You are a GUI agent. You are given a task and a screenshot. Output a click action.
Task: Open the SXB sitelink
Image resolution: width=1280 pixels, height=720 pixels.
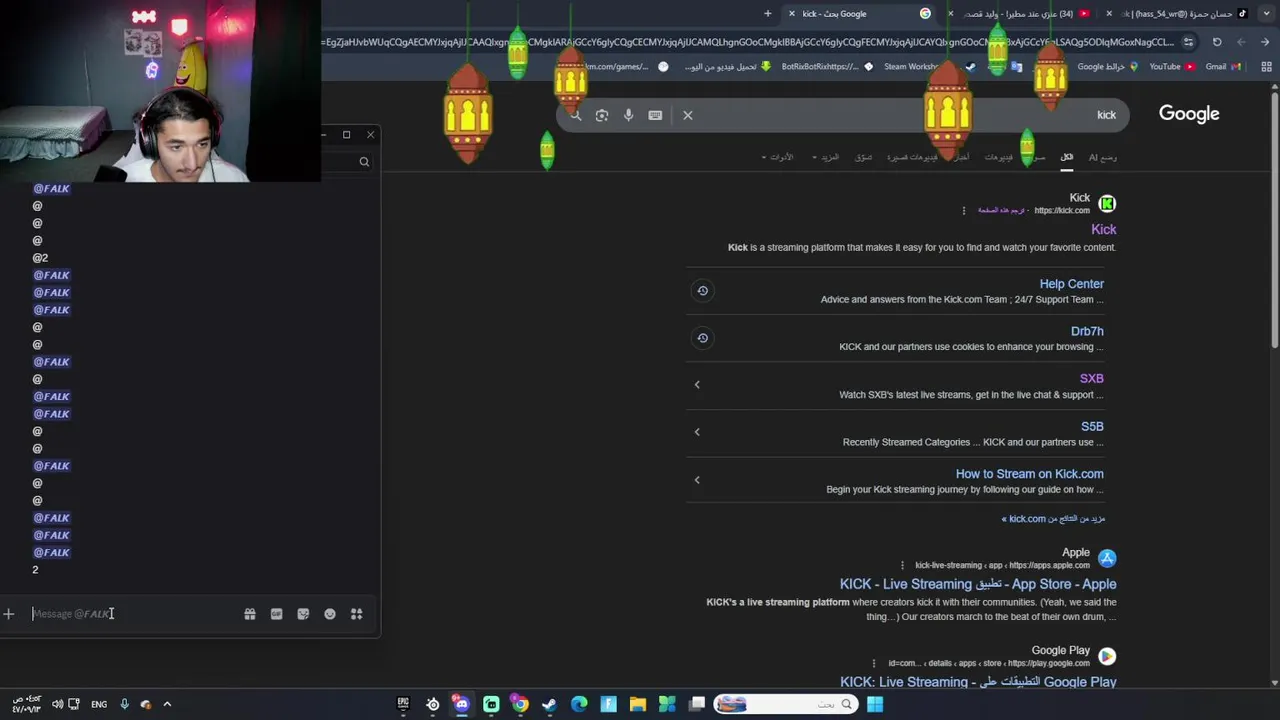1092,378
